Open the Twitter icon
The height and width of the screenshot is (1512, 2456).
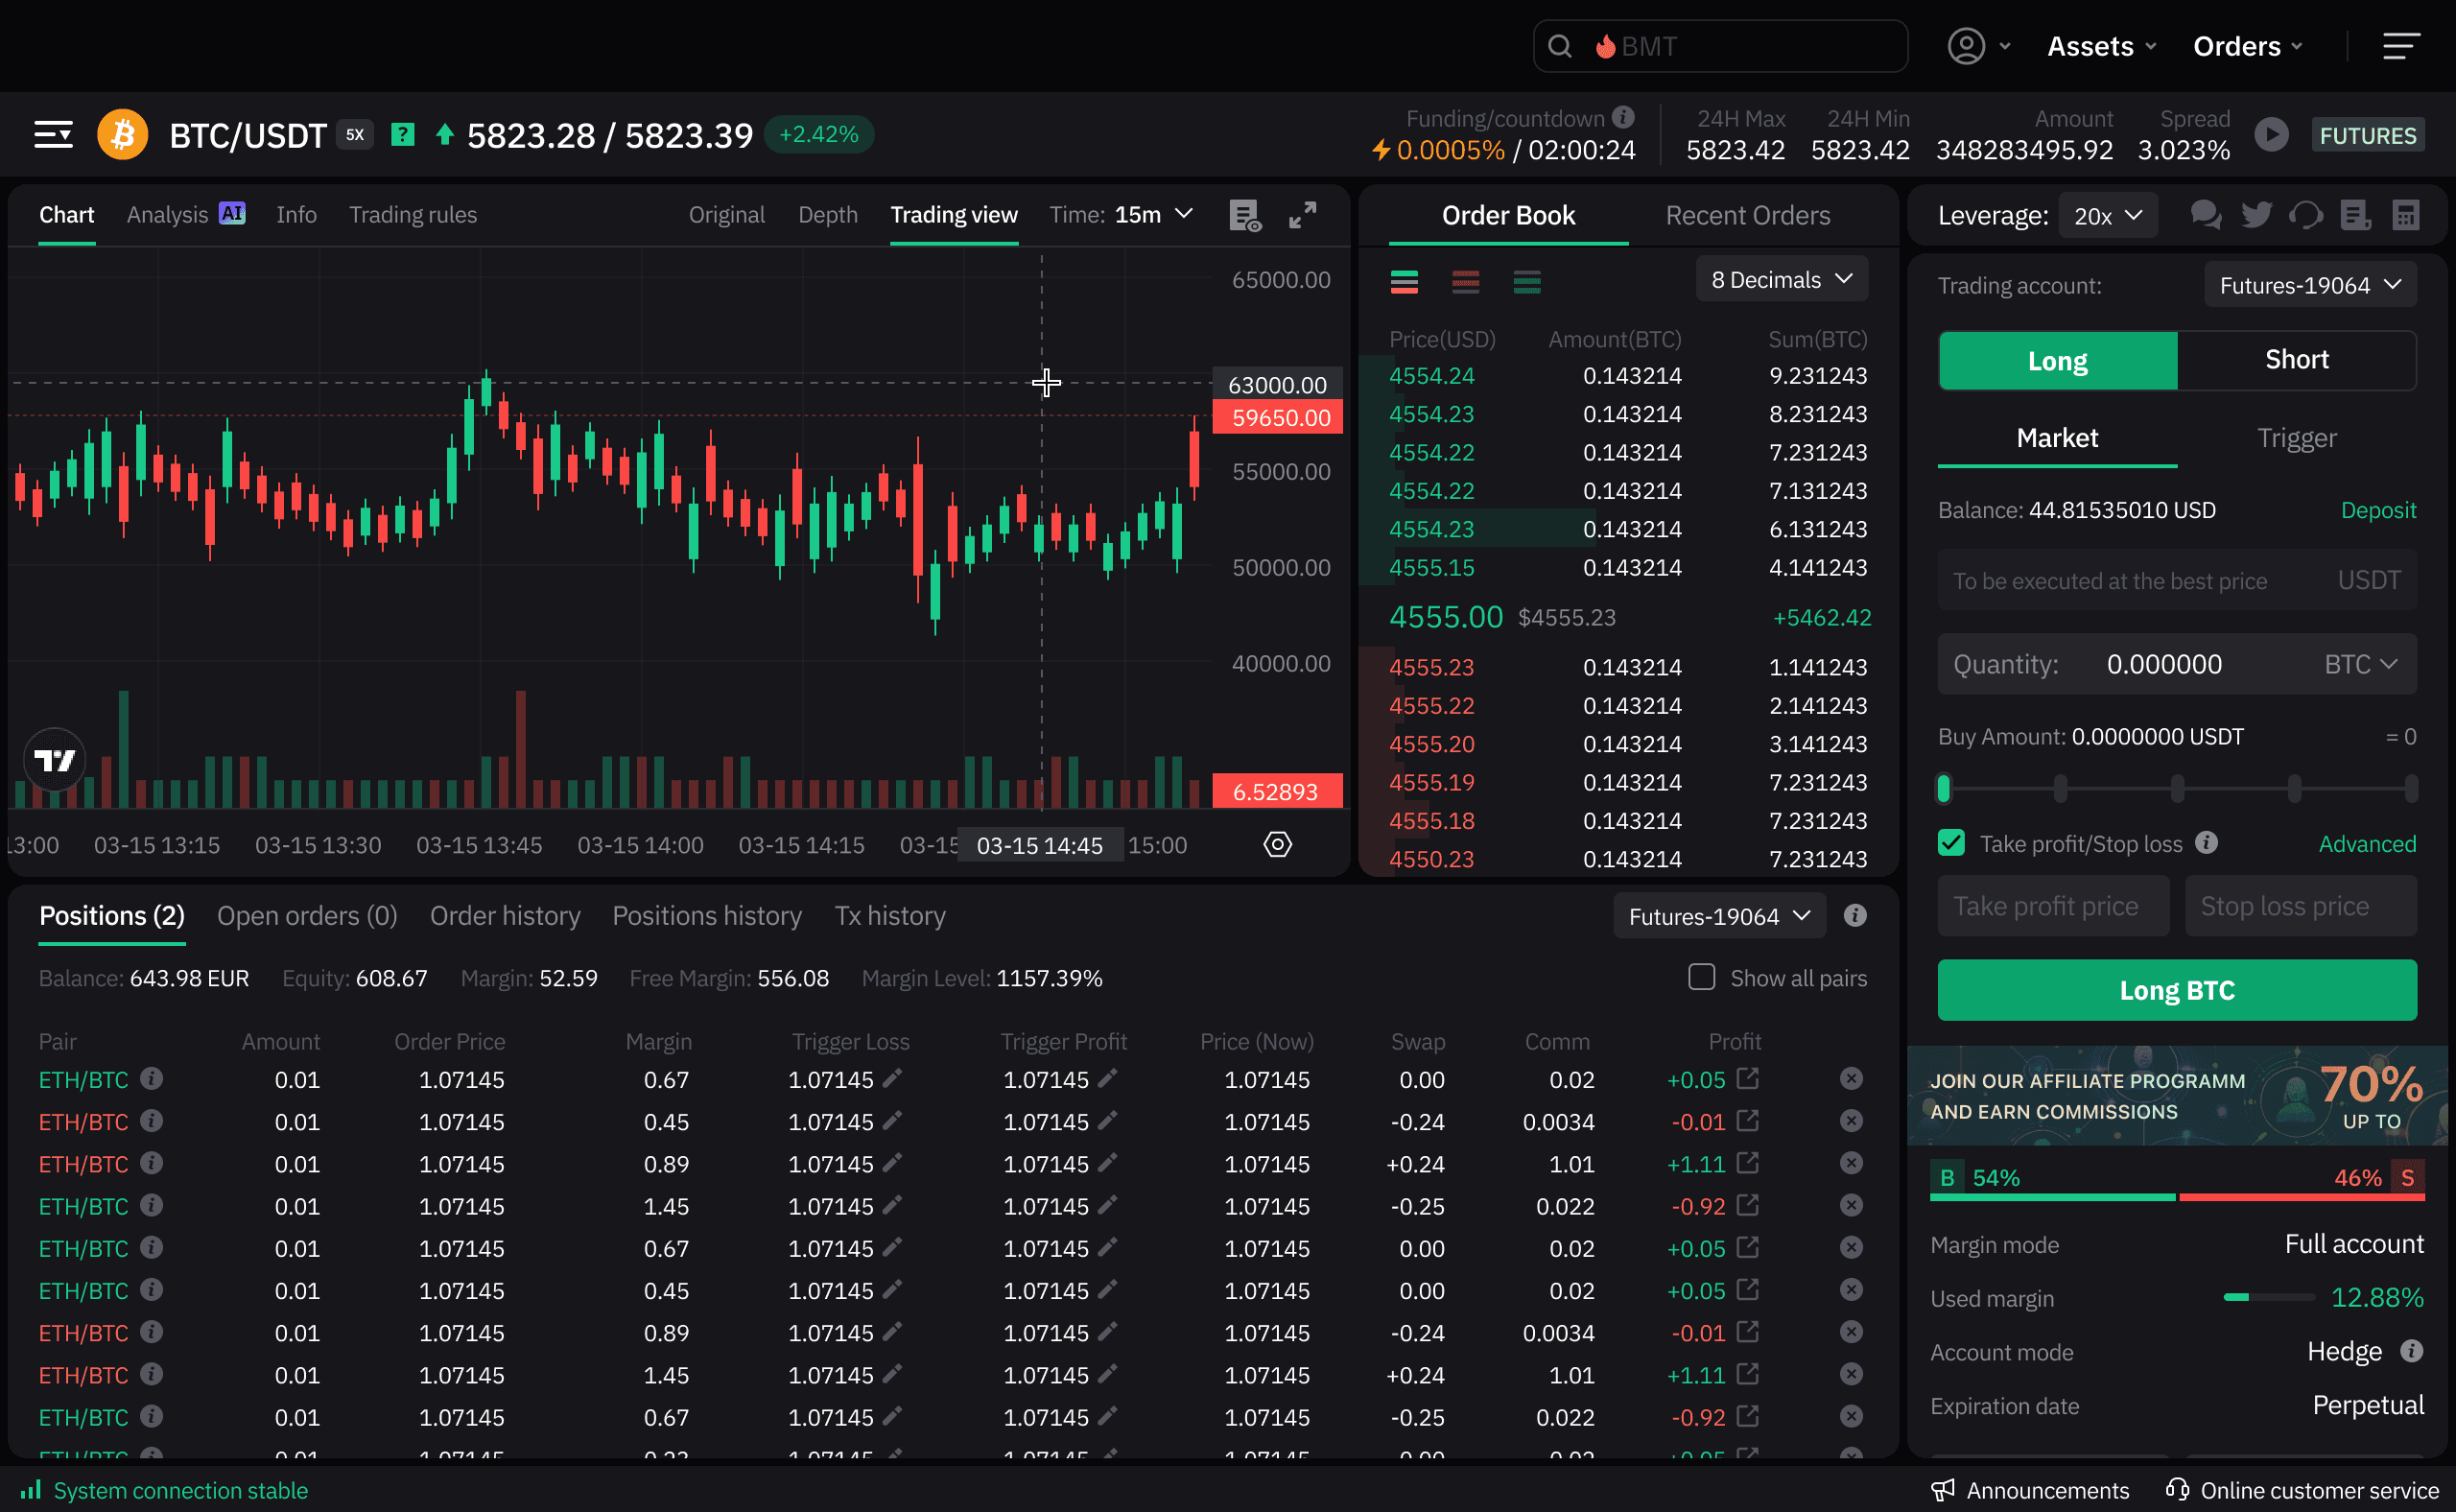[2256, 215]
